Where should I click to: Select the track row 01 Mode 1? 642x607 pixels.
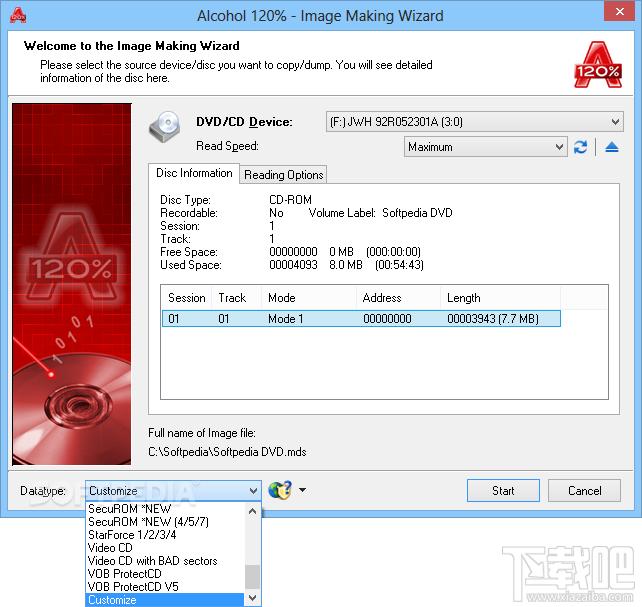[361, 318]
